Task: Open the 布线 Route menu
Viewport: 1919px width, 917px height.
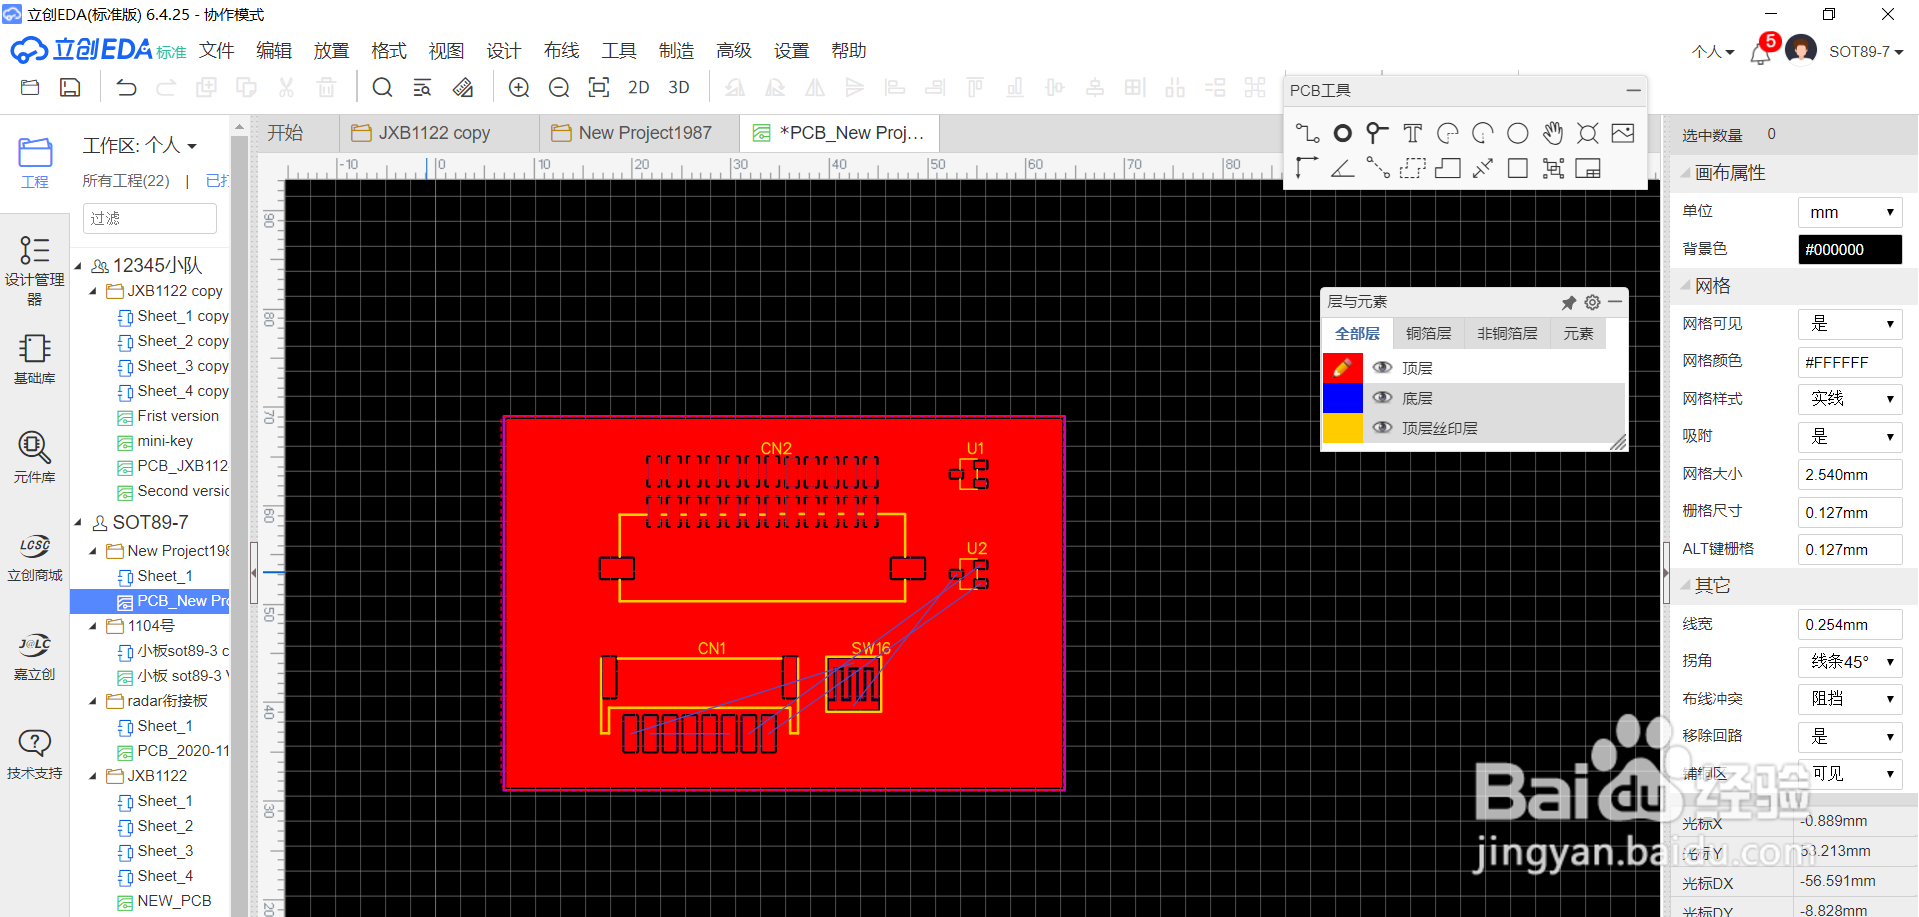Action: point(561,51)
